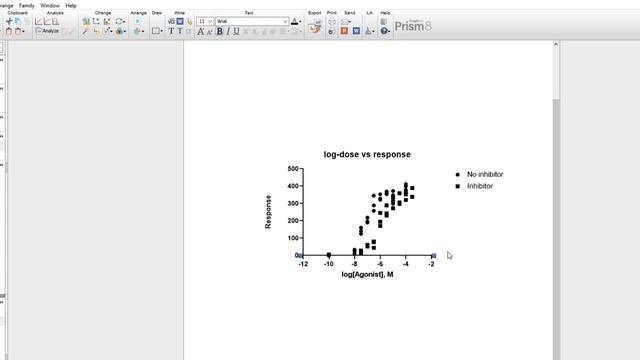Click the 'Inhibitor' legend entry
Viewport: 640px width, 360px height.
click(x=480, y=186)
